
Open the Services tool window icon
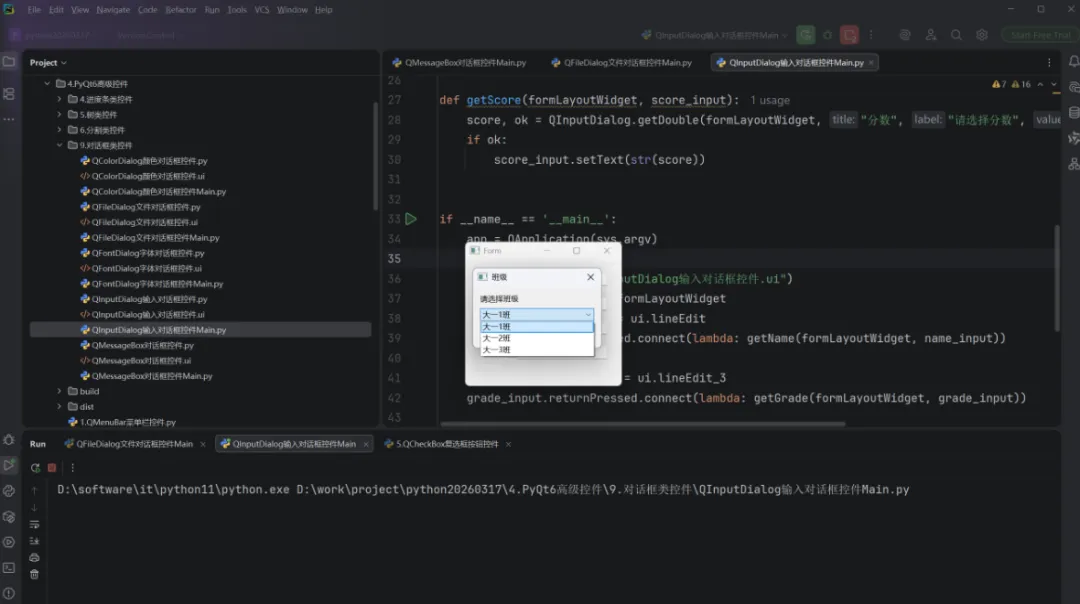tap(9, 542)
